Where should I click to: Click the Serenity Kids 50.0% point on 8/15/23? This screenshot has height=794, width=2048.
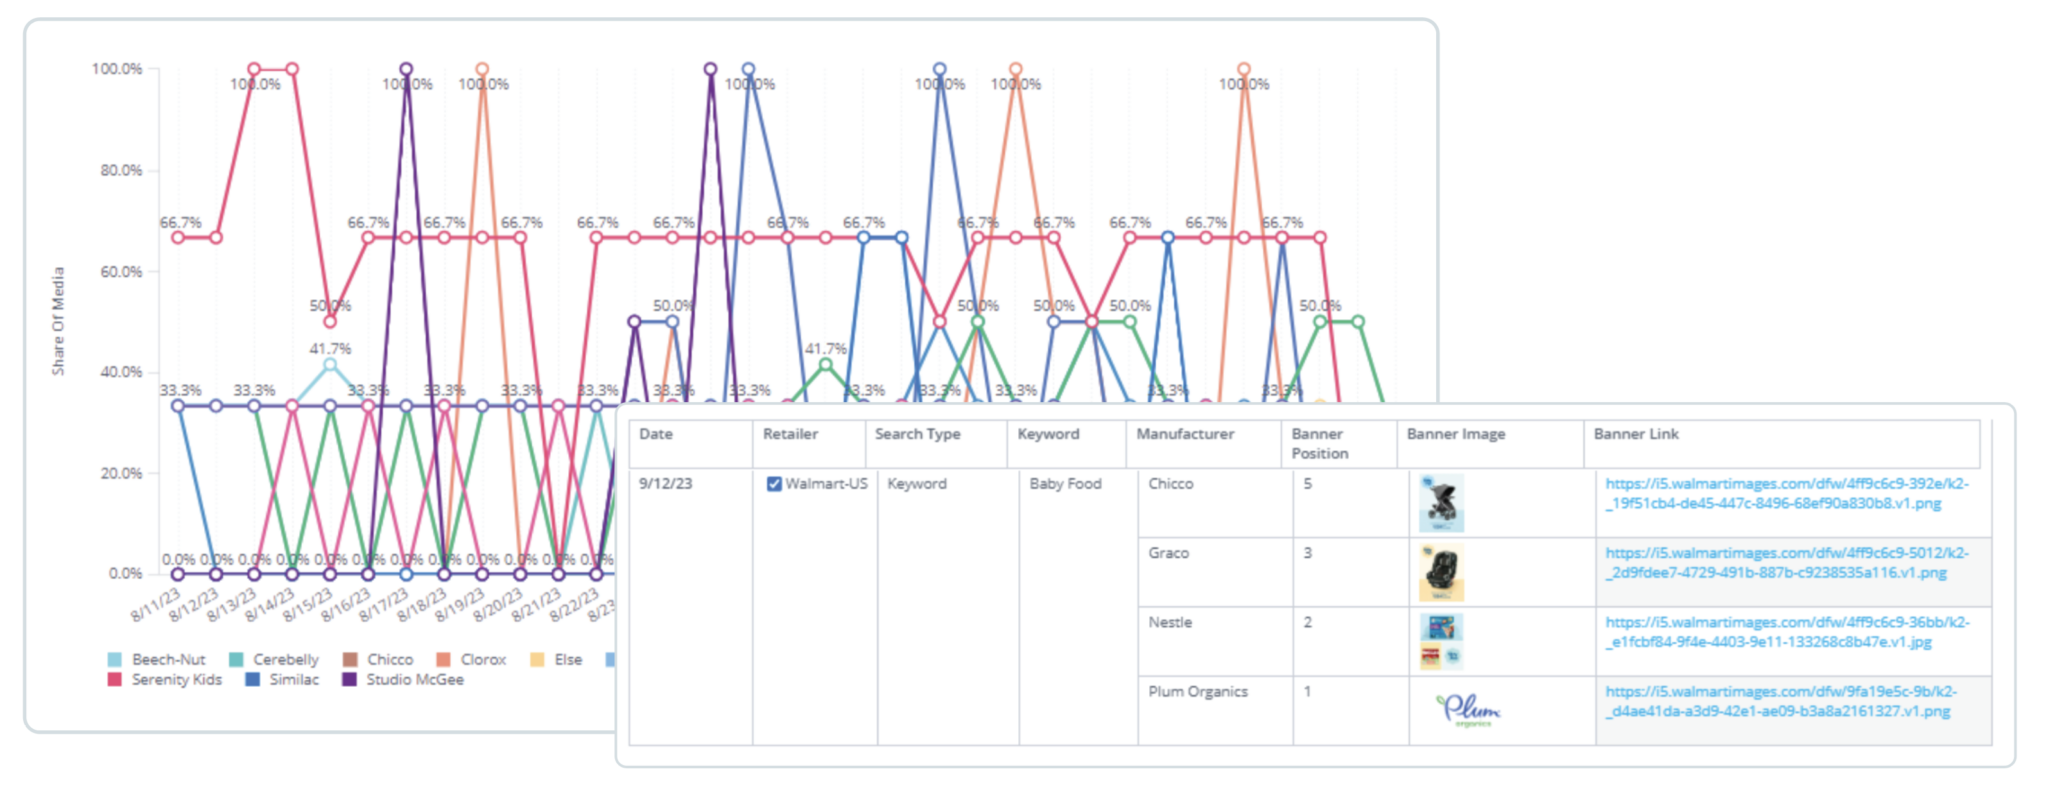click(330, 322)
